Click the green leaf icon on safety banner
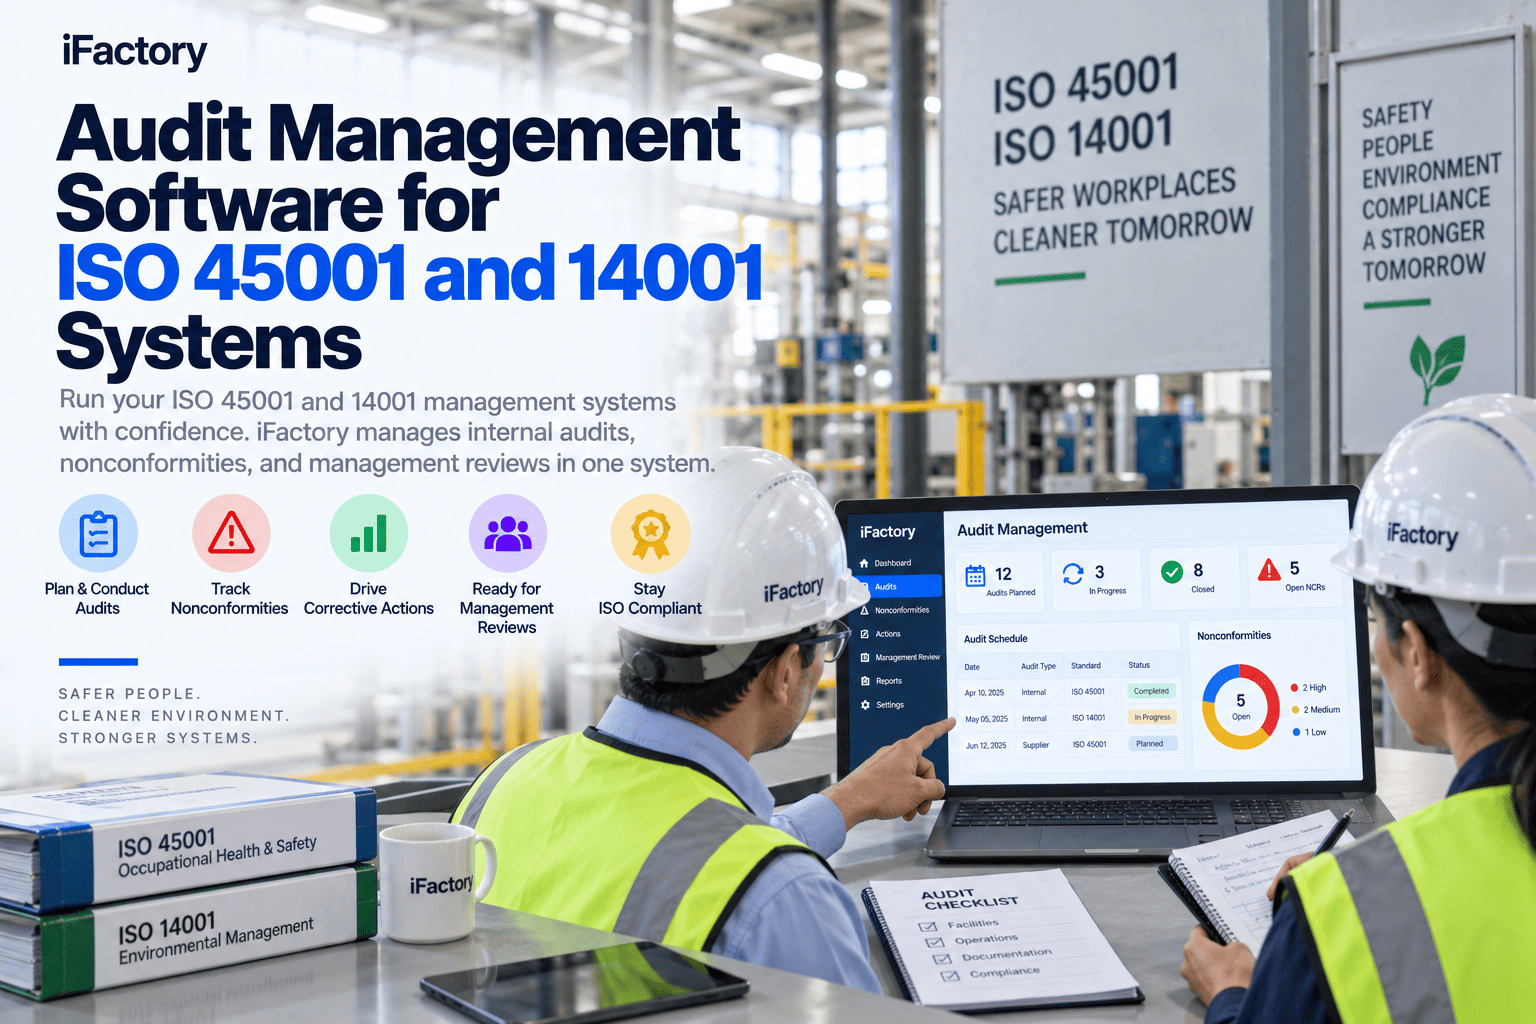Viewport: 1536px width, 1024px height. 1437,368
